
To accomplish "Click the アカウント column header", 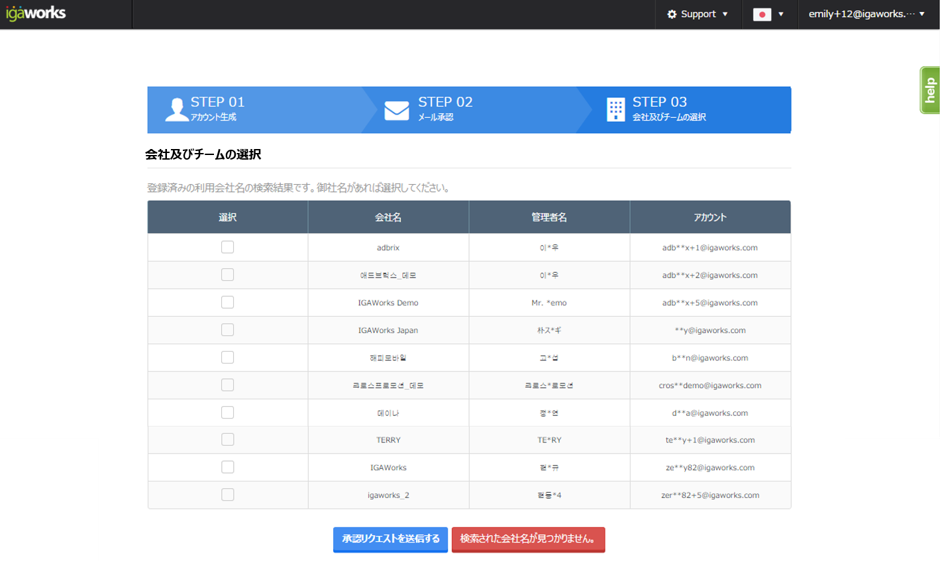I will click(710, 217).
